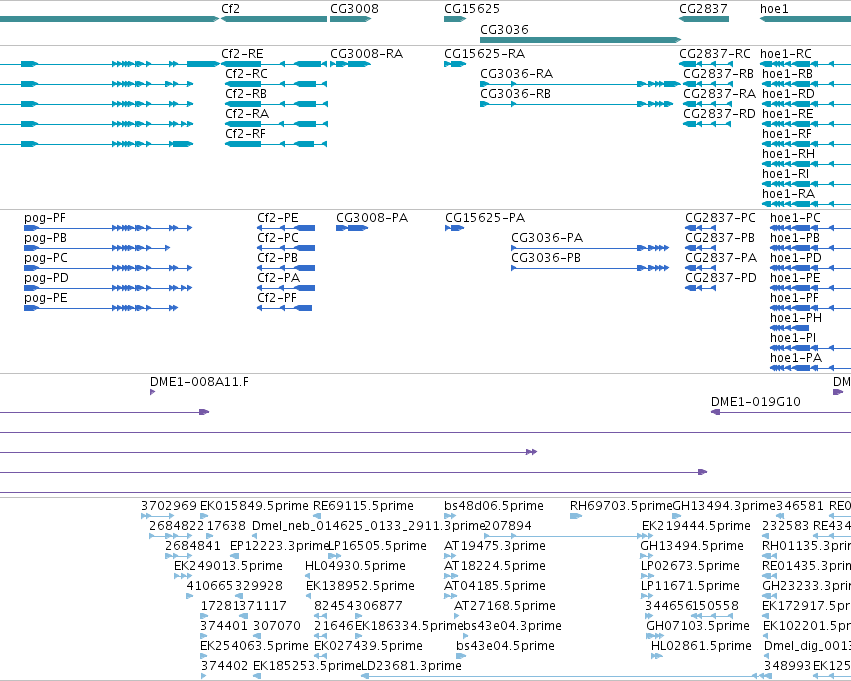Select EST LD23681.3prime

tap(411, 667)
